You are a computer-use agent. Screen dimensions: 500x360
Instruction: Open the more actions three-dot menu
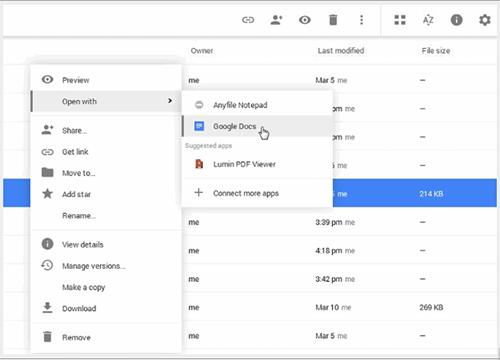coord(361,20)
